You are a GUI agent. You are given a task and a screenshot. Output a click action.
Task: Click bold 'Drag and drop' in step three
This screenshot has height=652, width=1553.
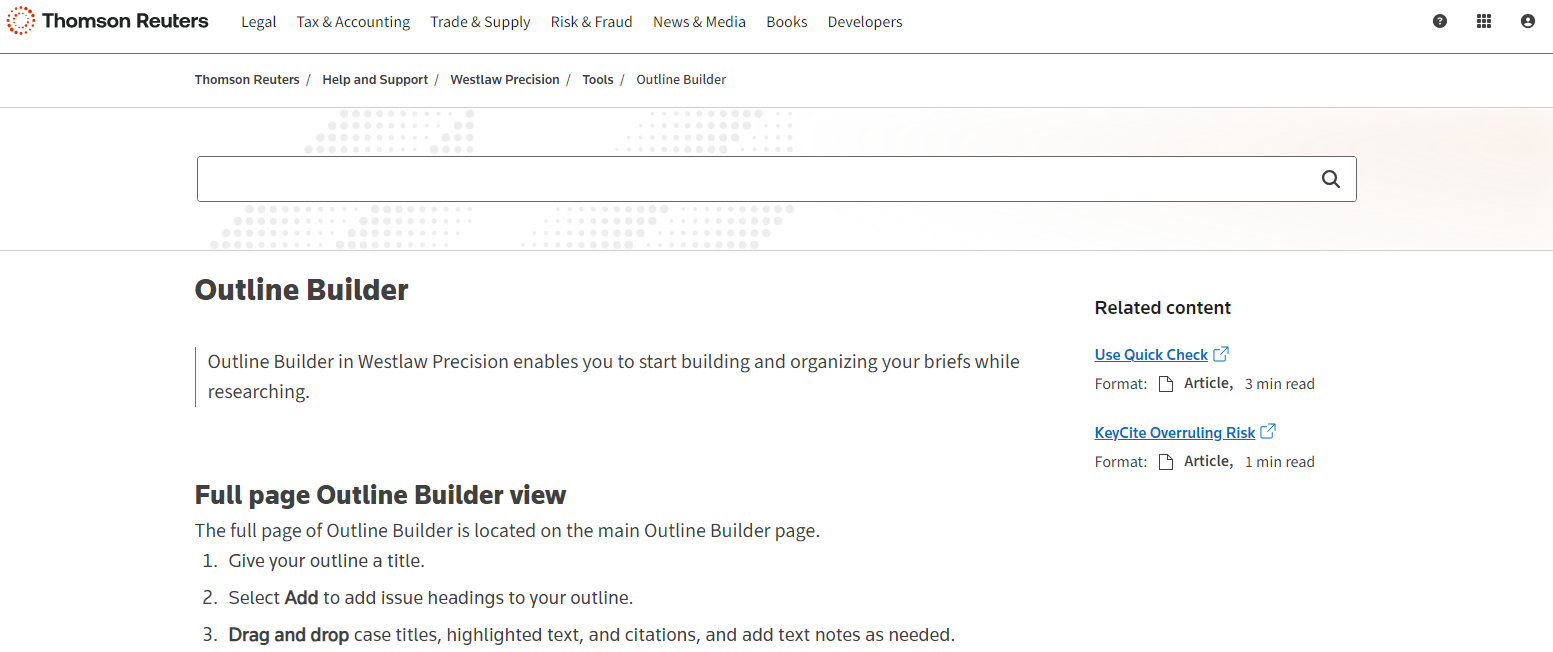tap(289, 635)
